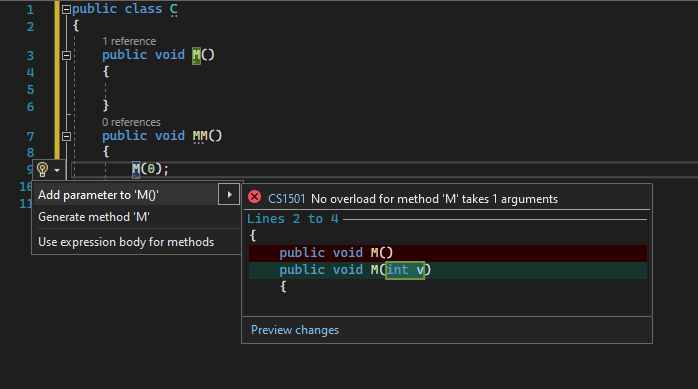Open the lightbulb dropdown arrow
Image resolution: width=698 pixels, height=389 pixels.
tap(57, 170)
